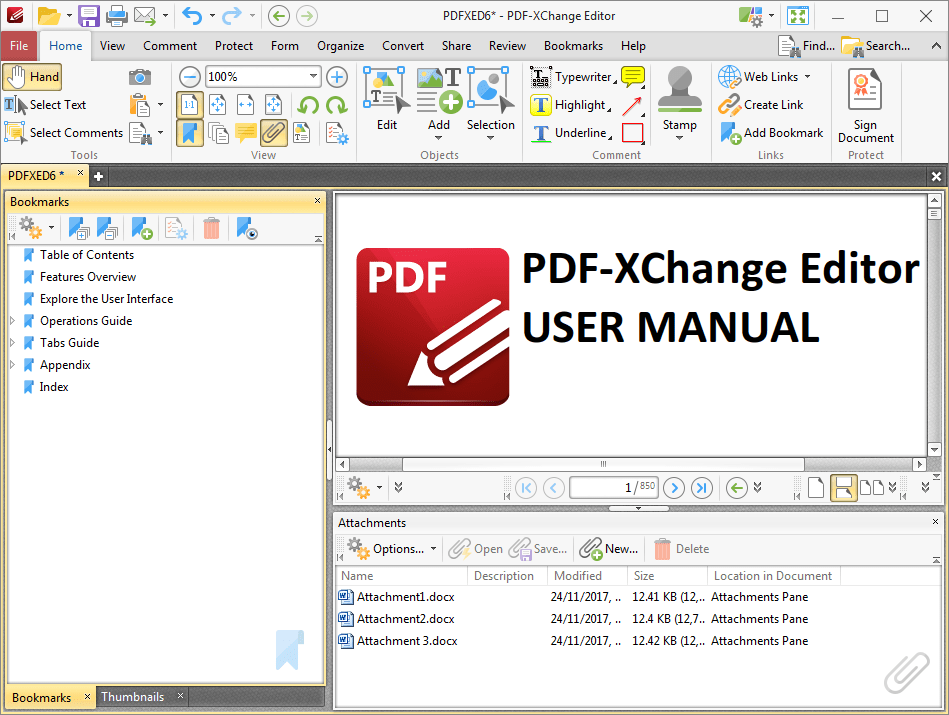This screenshot has width=949, height=715.
Task: Open the Organize ribbon tab
Action: [341, 46]
